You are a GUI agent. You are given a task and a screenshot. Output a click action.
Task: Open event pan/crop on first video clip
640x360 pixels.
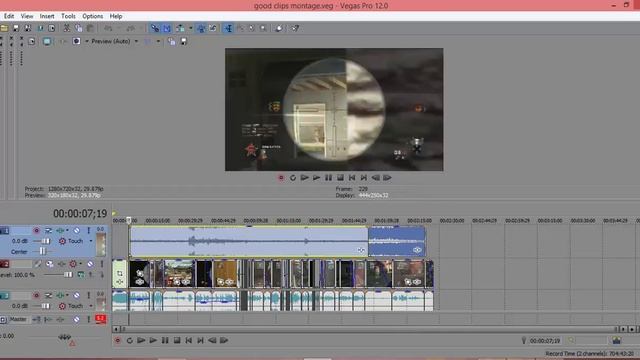pyautogui.click(x=120, y=273)
